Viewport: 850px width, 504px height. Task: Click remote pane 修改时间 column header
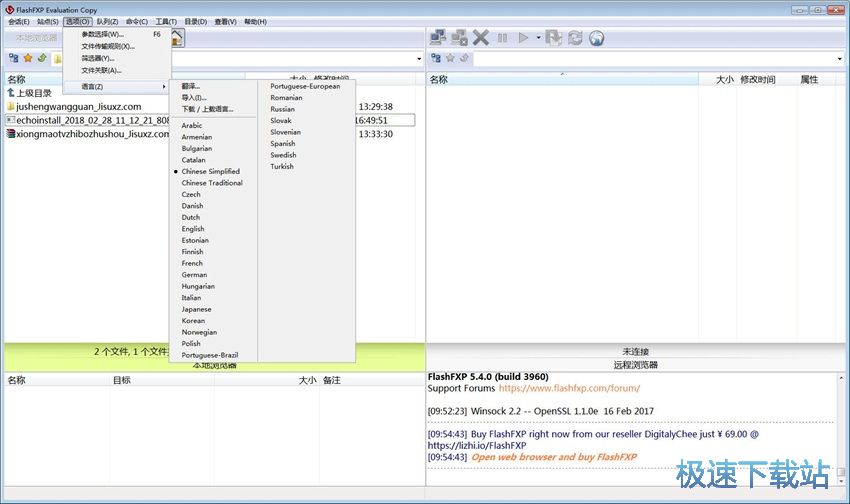[x=757, y=80]
